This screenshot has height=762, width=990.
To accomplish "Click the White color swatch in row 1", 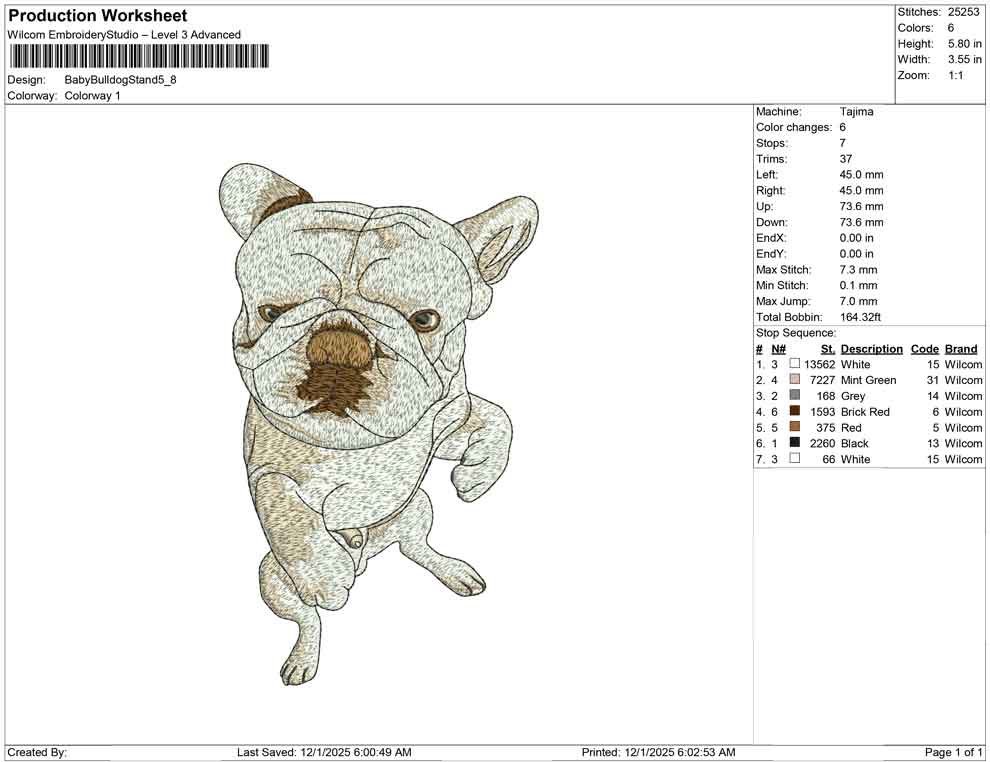I will coord(795,364).
